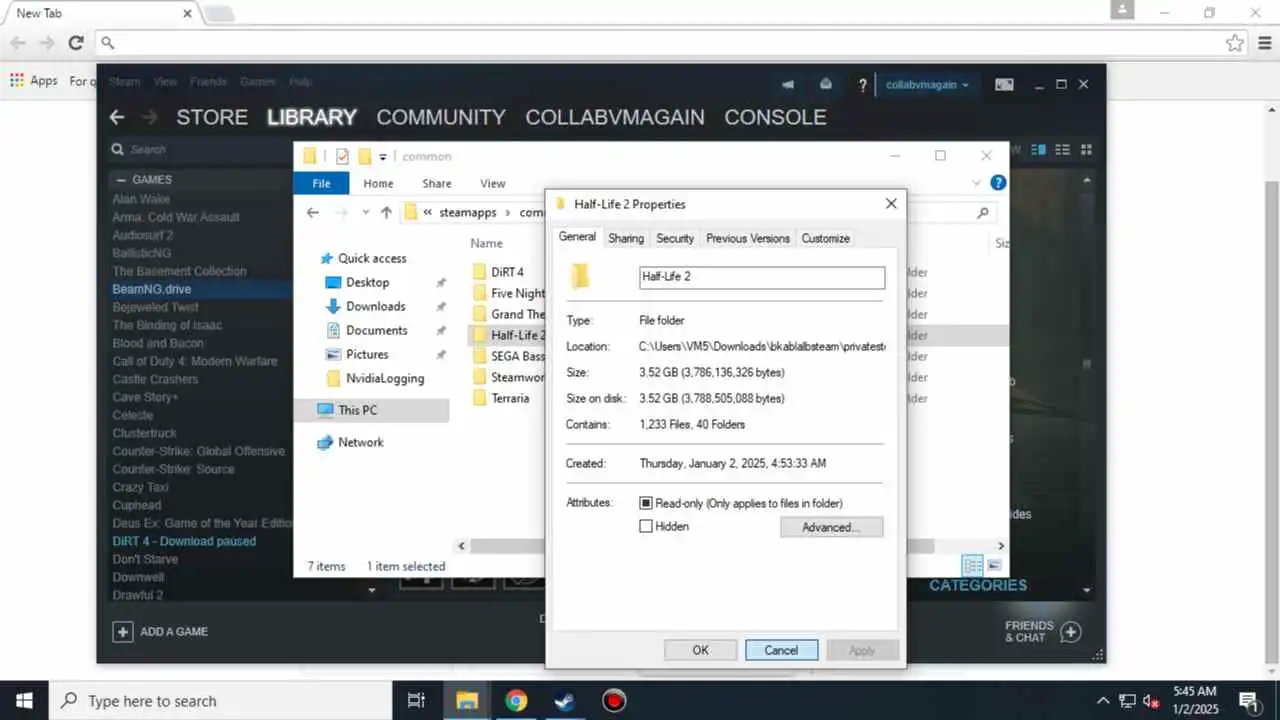The width and height of the screenshot is (1280, 720).
Task: Click Steam's announcements megaphone icon
Action: coord(788,85)
